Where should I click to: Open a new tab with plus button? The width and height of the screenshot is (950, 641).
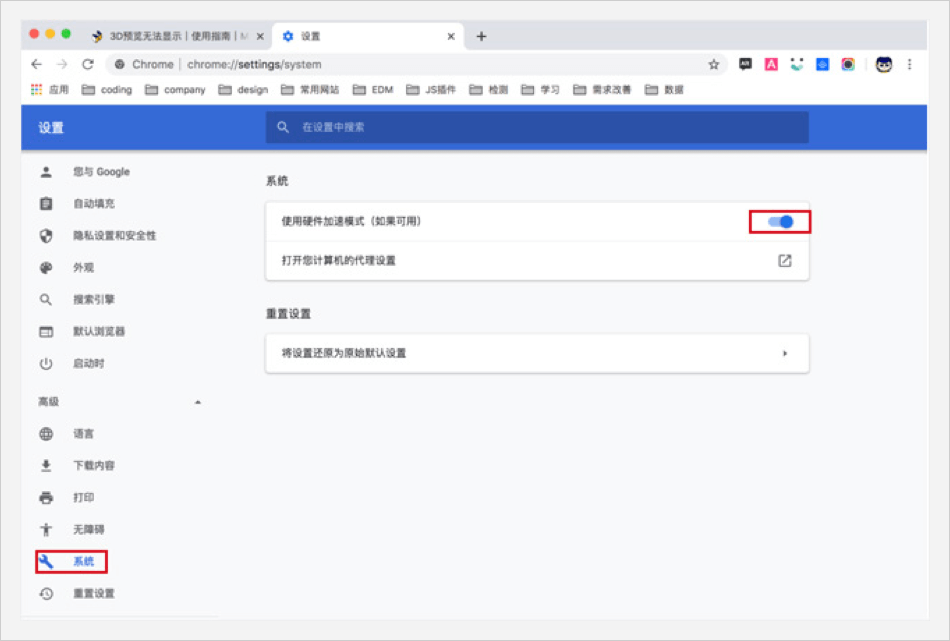[481, 36]
